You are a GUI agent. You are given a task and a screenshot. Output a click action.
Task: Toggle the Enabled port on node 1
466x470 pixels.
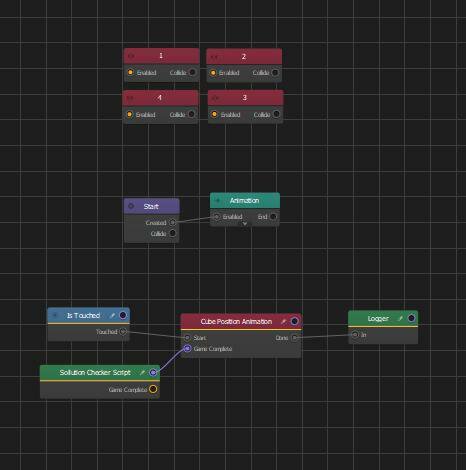point(130,72)
